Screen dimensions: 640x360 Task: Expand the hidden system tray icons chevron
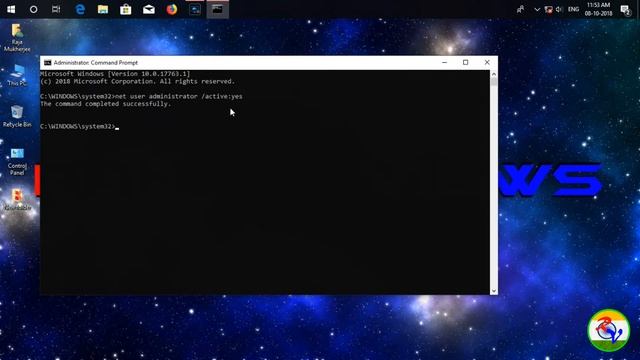click(537, 9)
